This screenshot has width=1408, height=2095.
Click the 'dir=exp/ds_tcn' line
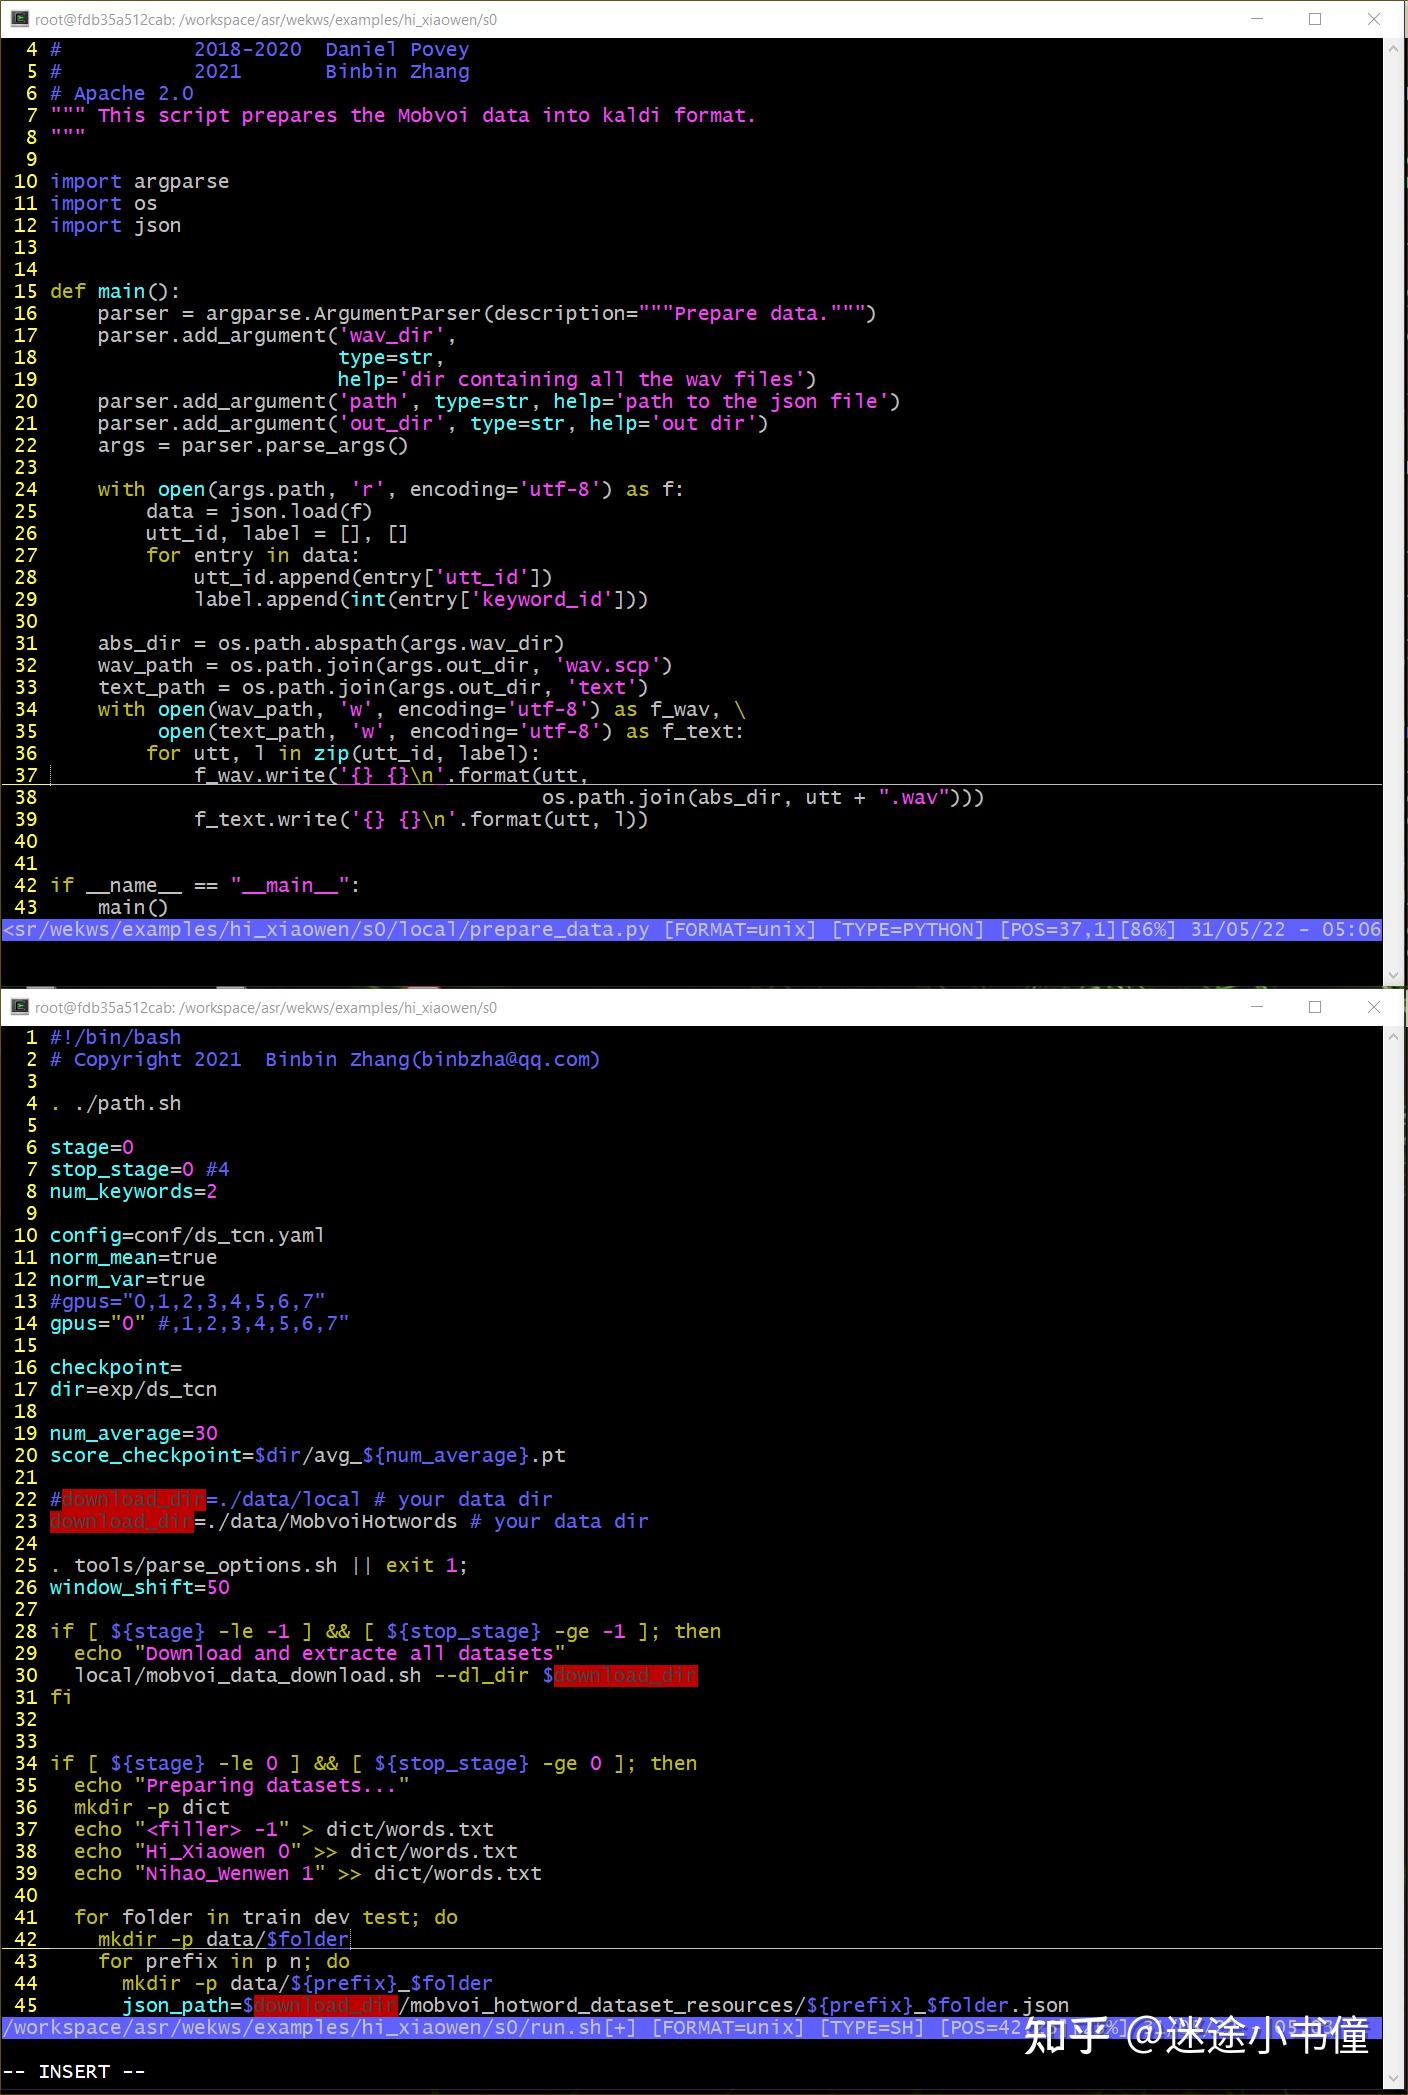[133, 1389]
